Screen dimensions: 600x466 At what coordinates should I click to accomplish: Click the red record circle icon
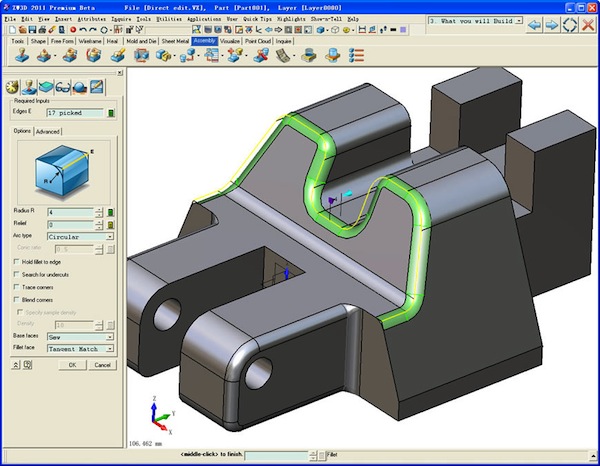(73, 29)
